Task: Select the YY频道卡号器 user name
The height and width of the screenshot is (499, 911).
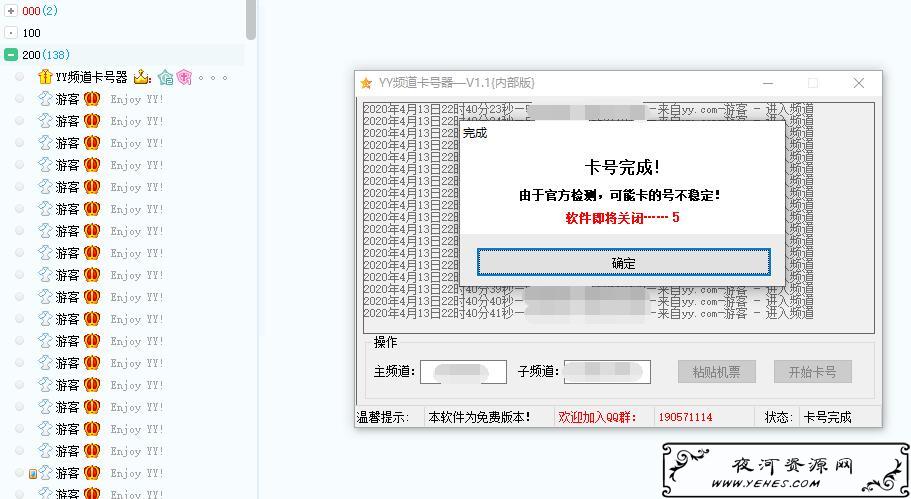Action: tap(91, 77)
